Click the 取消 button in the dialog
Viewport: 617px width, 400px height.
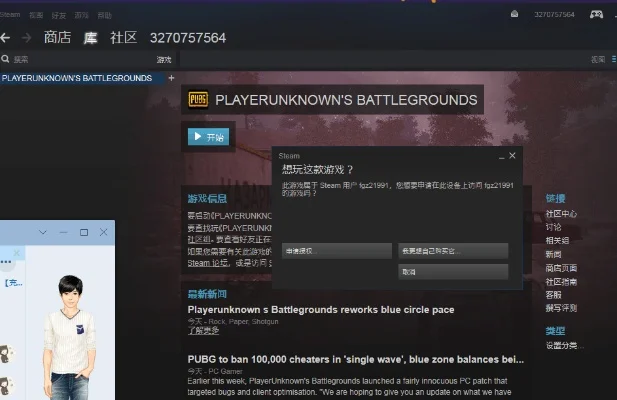453,272
